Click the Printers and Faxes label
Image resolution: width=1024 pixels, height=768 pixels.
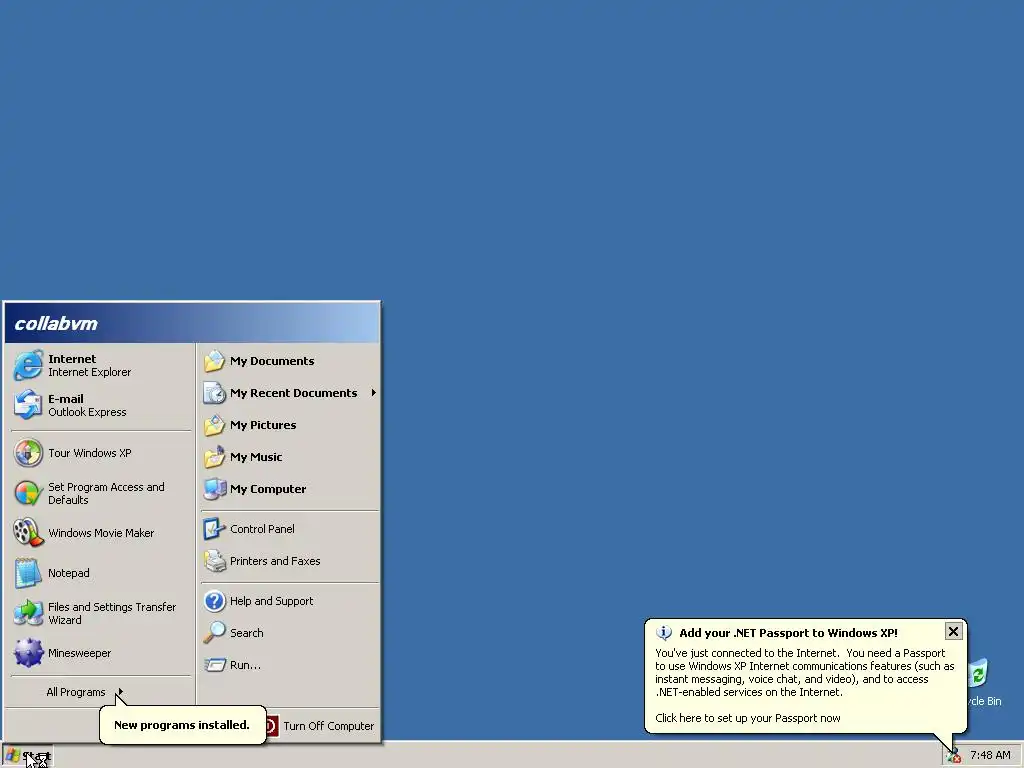pos(275,560)
